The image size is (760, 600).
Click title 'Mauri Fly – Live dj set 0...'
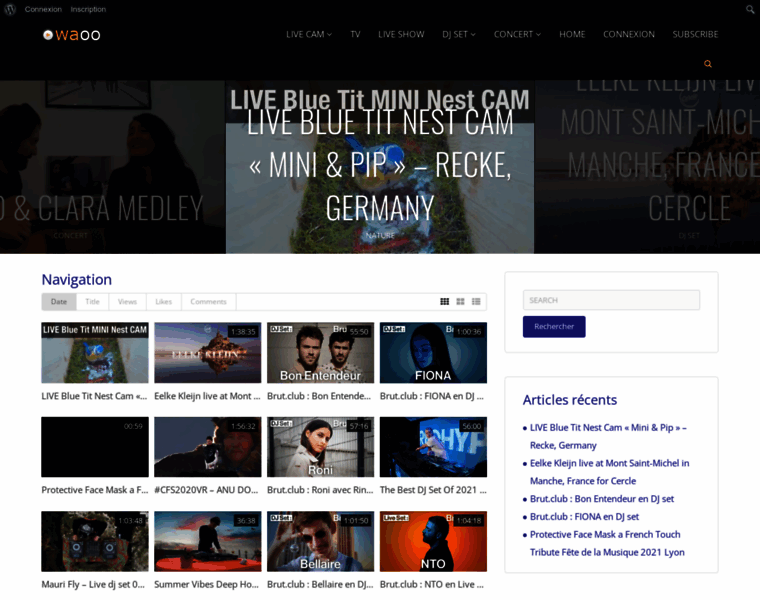[93, 584]
